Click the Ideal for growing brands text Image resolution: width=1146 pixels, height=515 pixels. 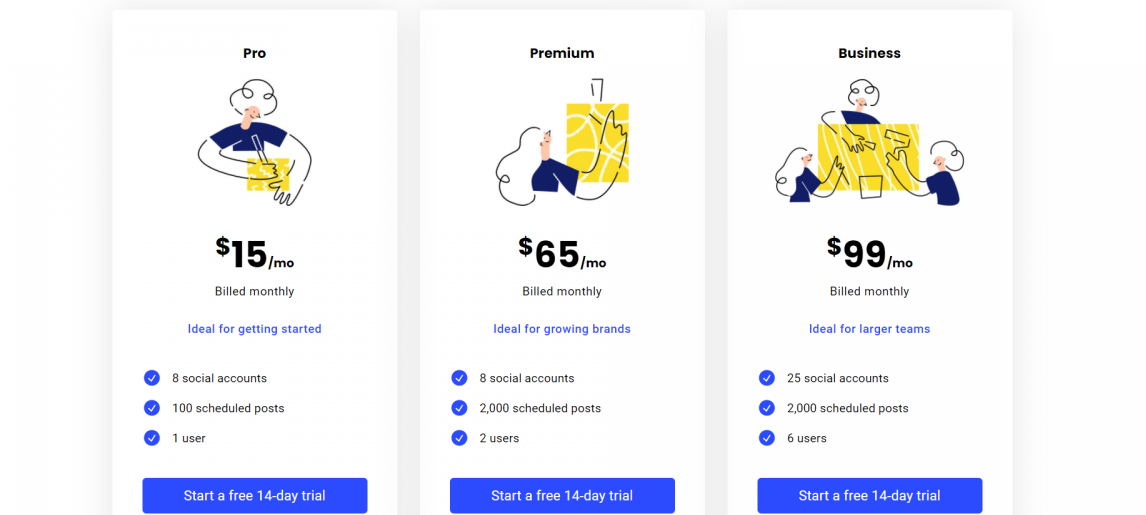click(x=562, y=329)
